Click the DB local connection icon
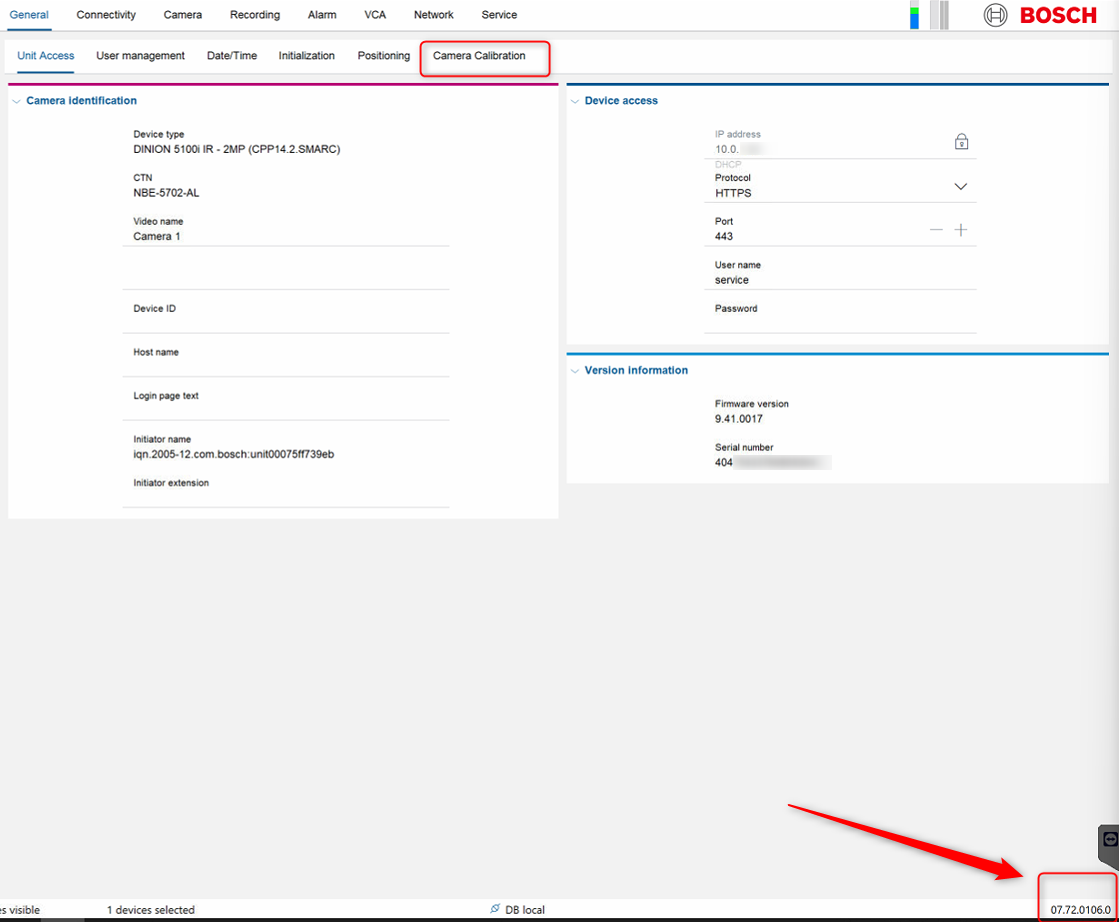Image resolution: width=1119 pixels, height=922 pixels. (495, 909)
